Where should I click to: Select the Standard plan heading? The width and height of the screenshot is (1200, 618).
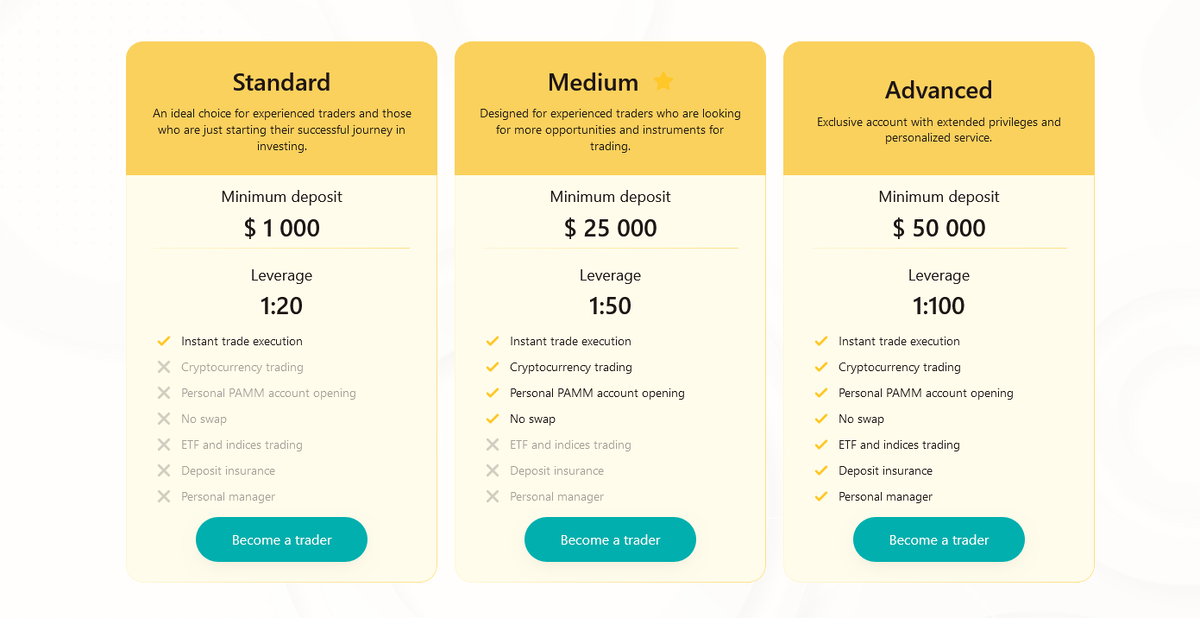click(x=282, y=82)
